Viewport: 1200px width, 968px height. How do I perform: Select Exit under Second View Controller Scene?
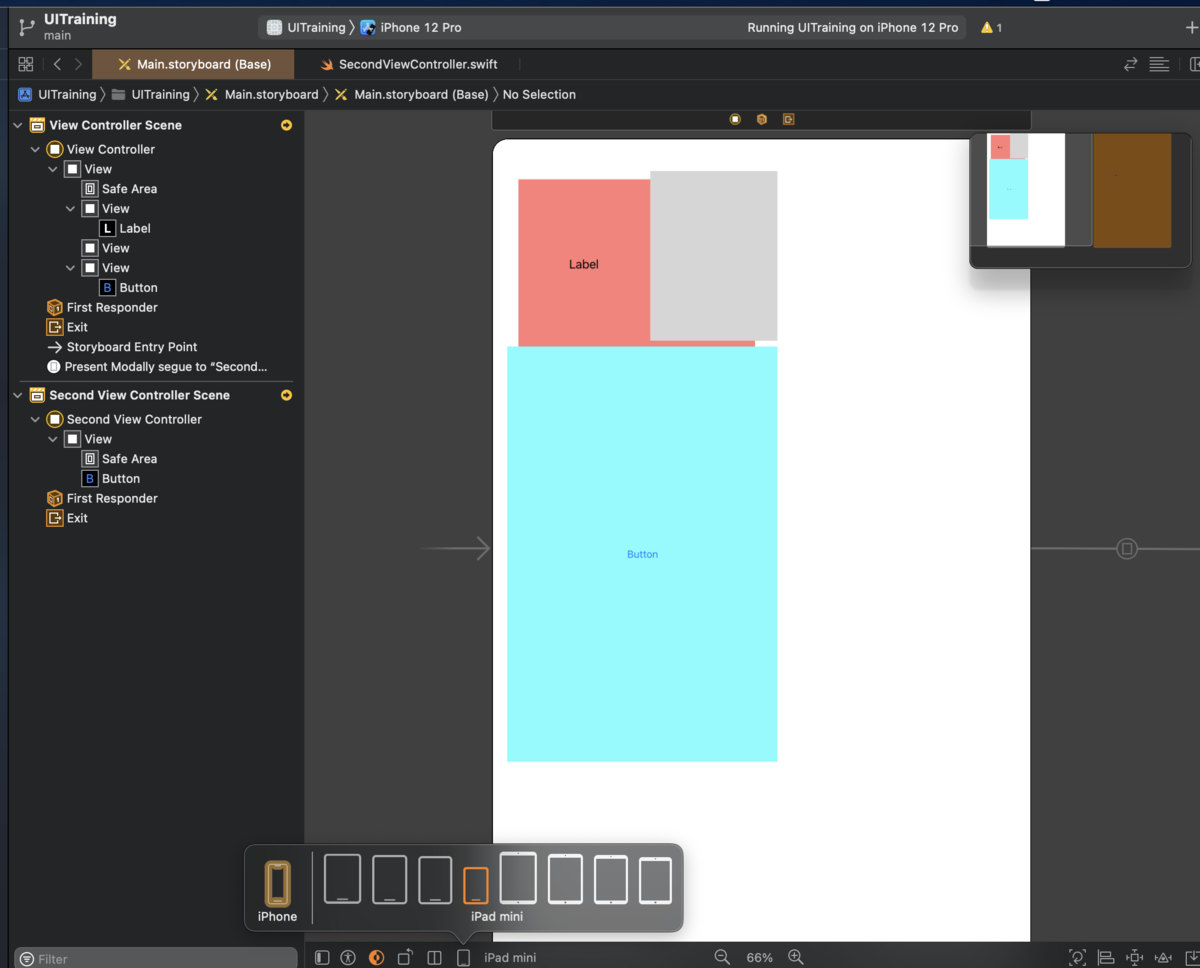tap(67, 518)
